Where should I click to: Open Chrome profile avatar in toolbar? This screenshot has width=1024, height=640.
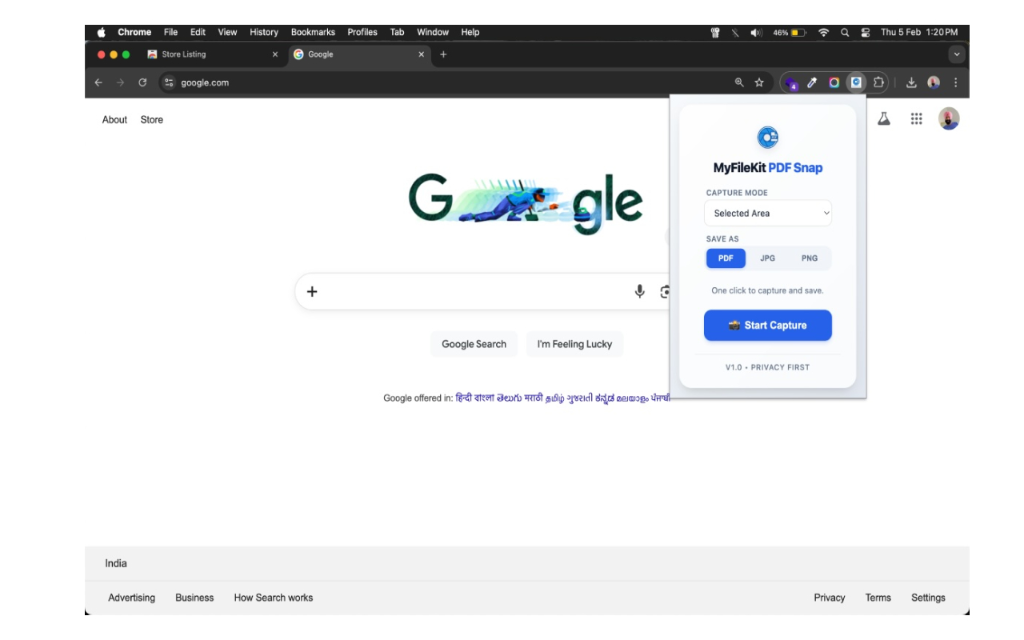(933, 82)
